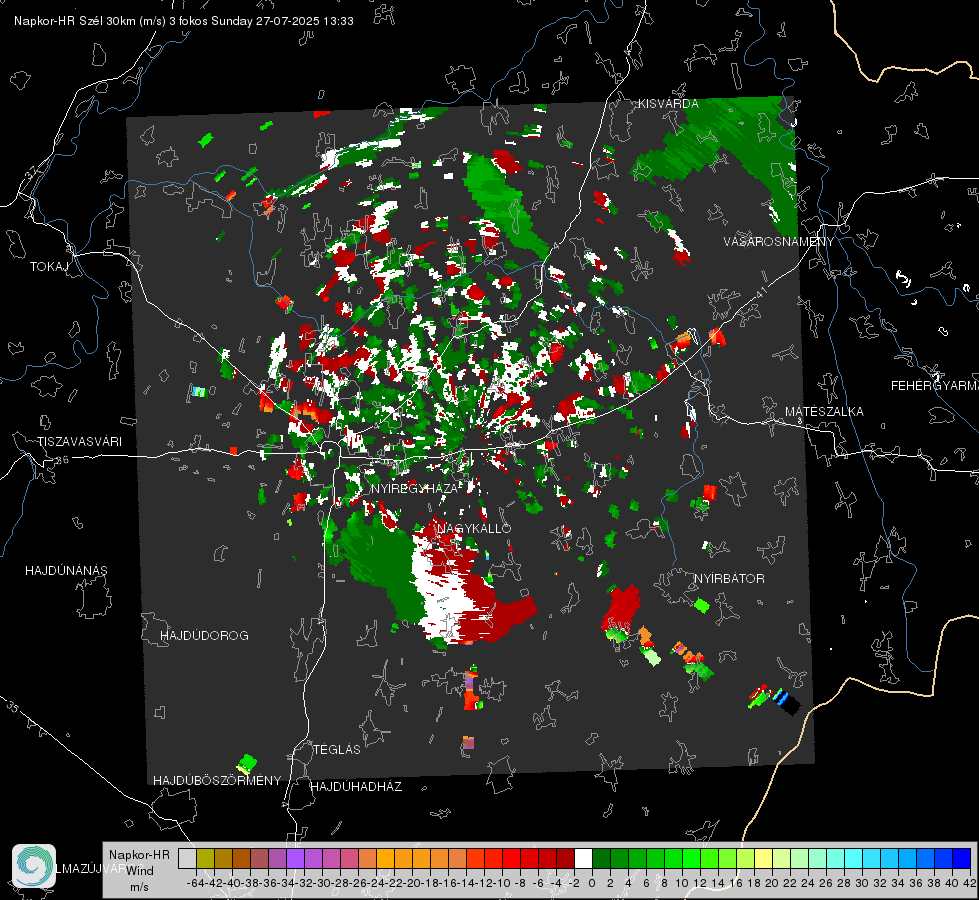Click road number 35 near the lower map edge
The height and width of the screenshot is (900, 979).
point(12,706)
